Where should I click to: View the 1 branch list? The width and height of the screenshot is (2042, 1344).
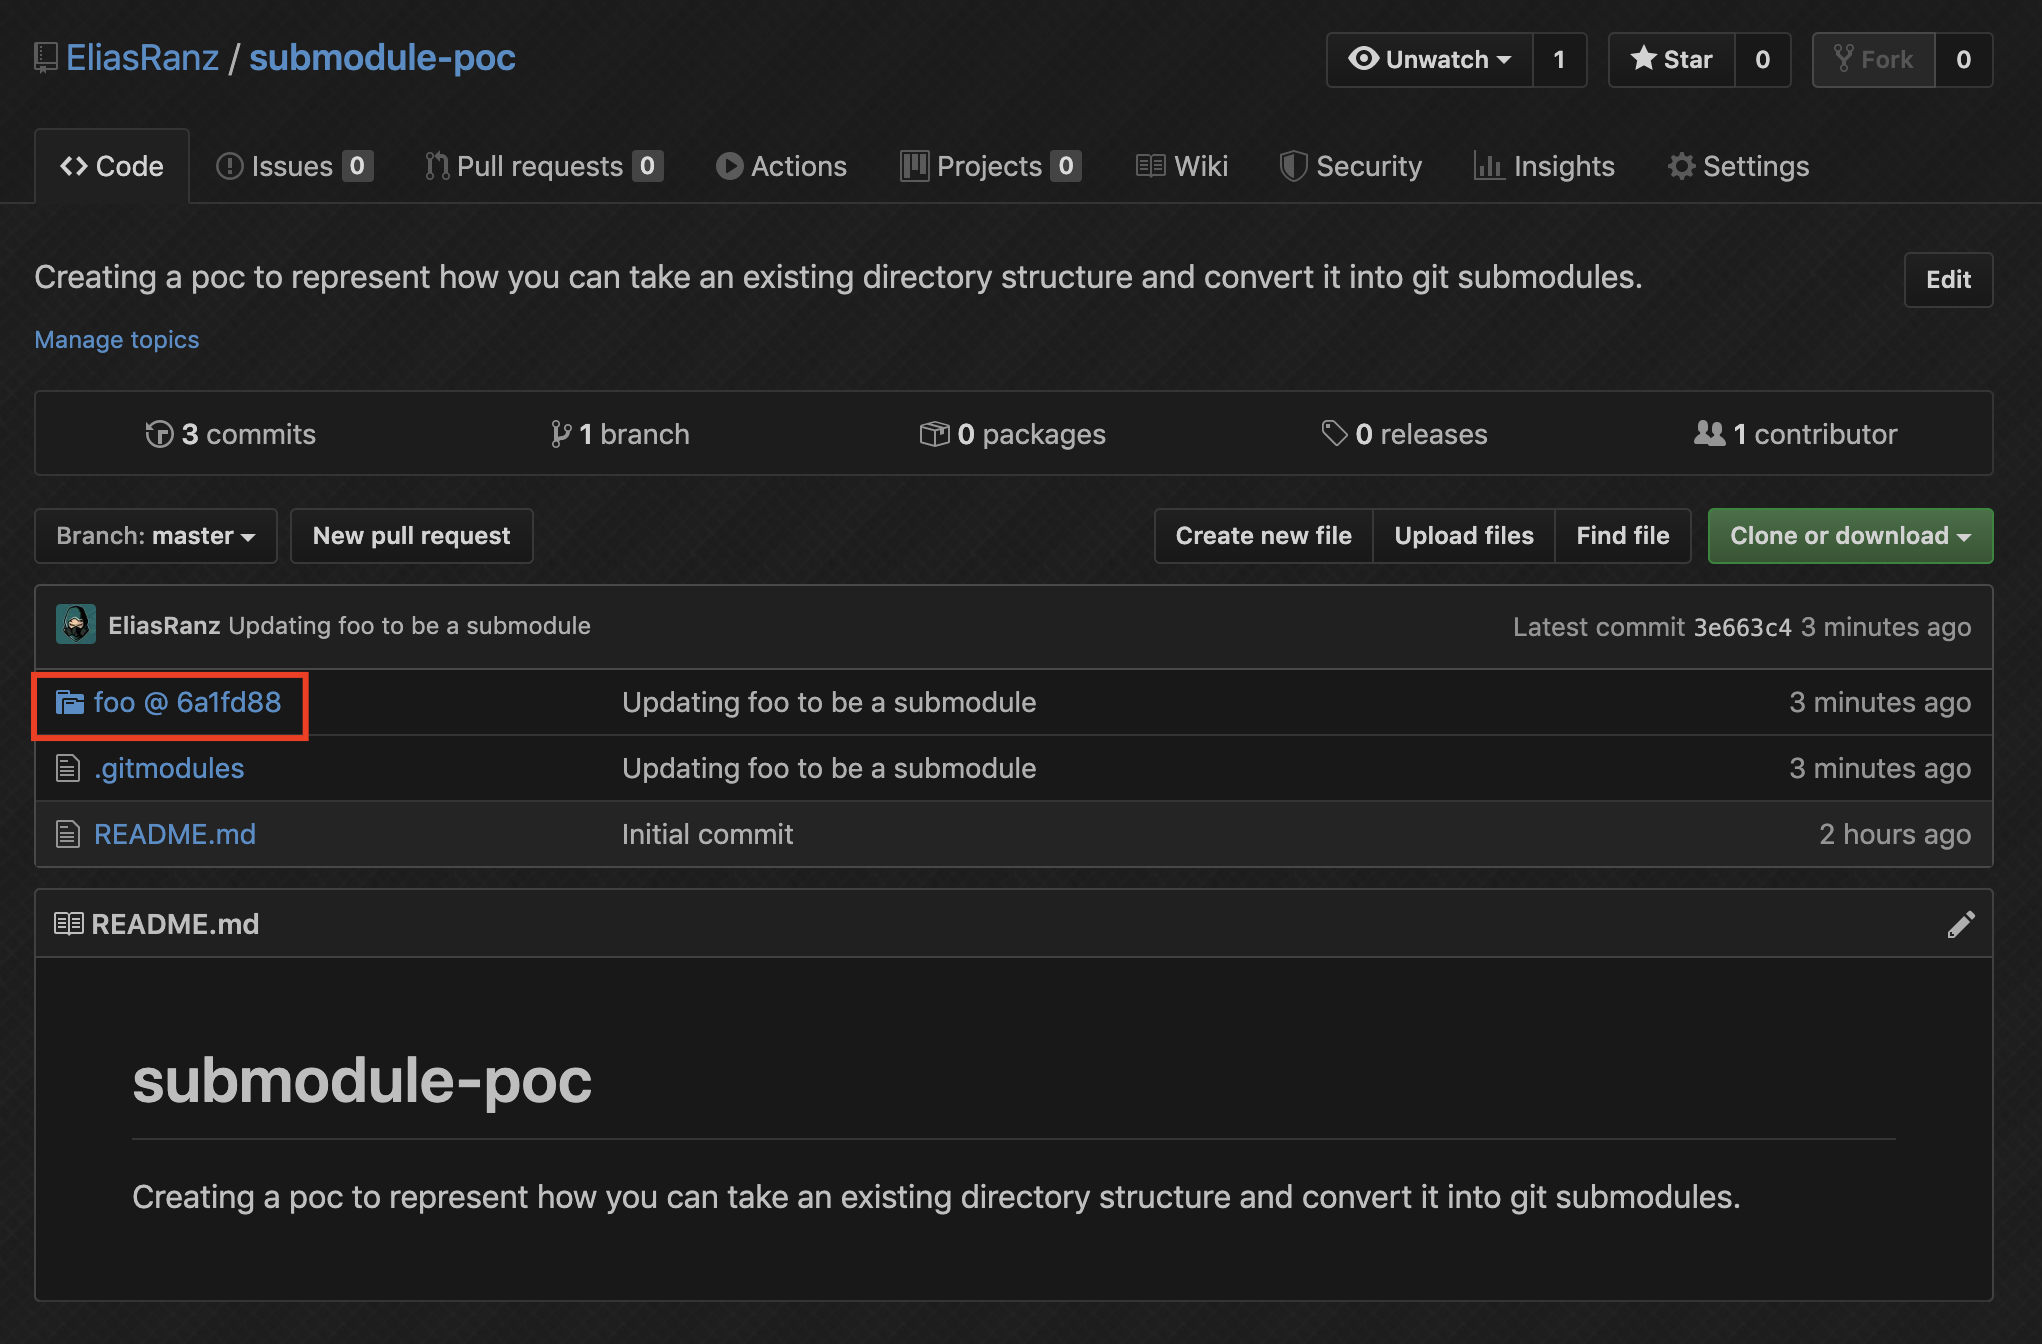click(x=620, y=434)
